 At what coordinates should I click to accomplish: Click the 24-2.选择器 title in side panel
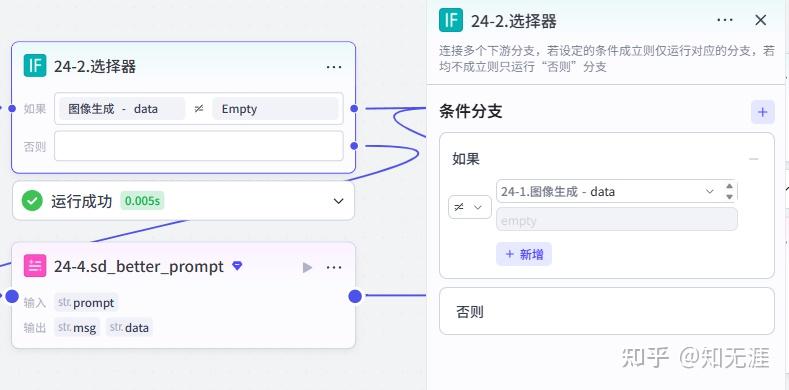pyautogui.click(x=514, y=21)
